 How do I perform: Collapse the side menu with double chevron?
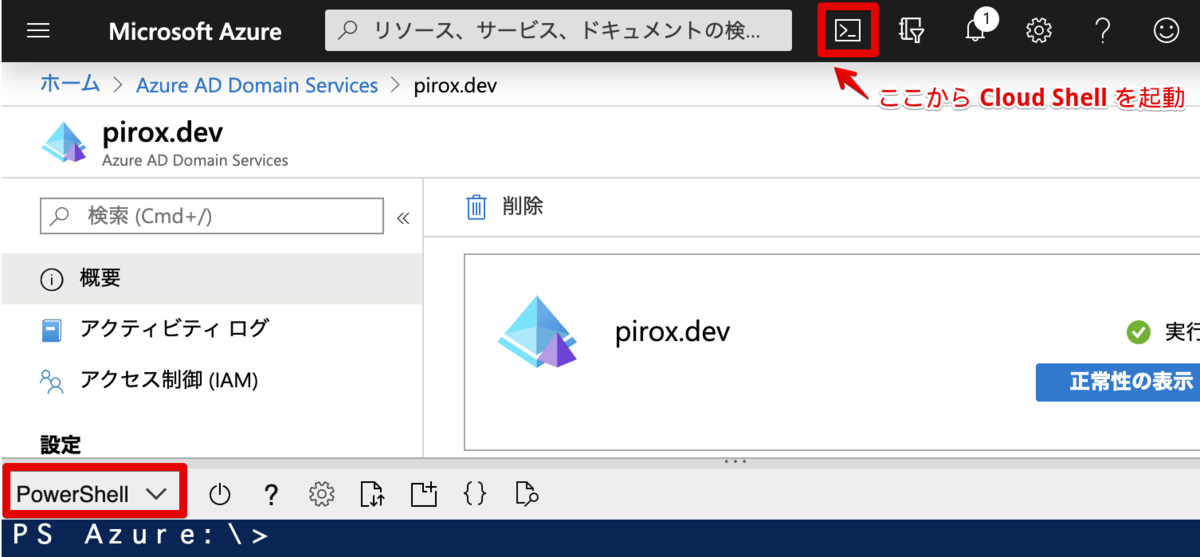click(x=403, y=217)
